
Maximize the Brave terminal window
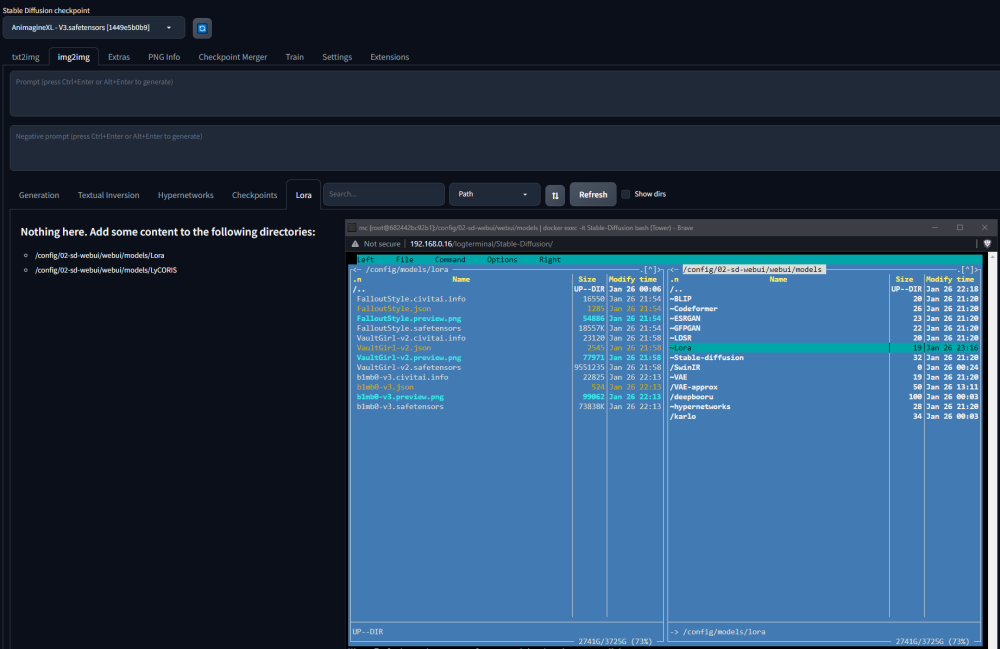(960, 227)
